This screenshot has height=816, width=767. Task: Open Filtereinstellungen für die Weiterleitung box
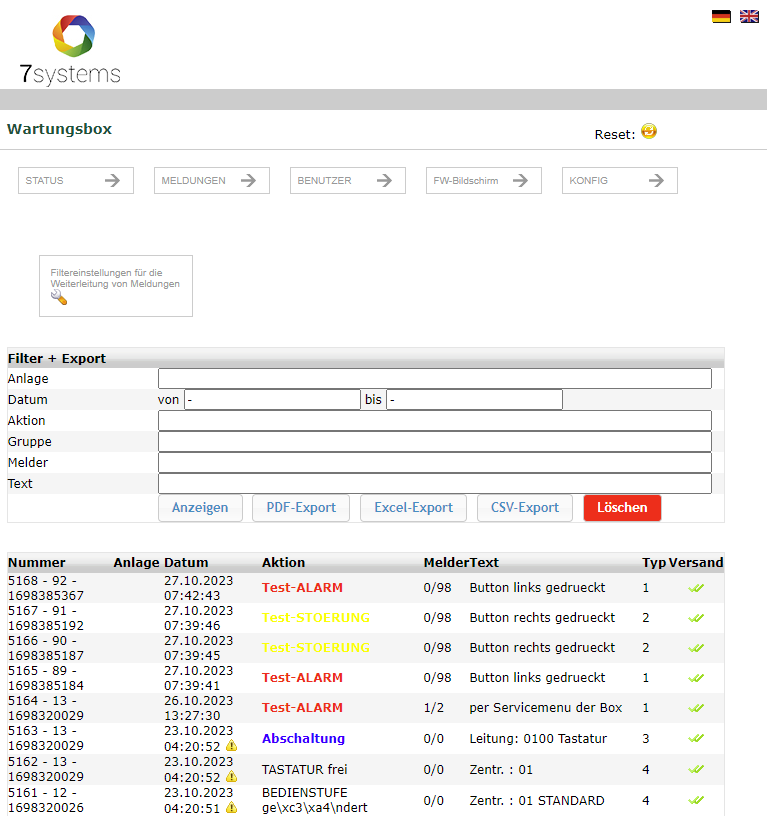116,286
